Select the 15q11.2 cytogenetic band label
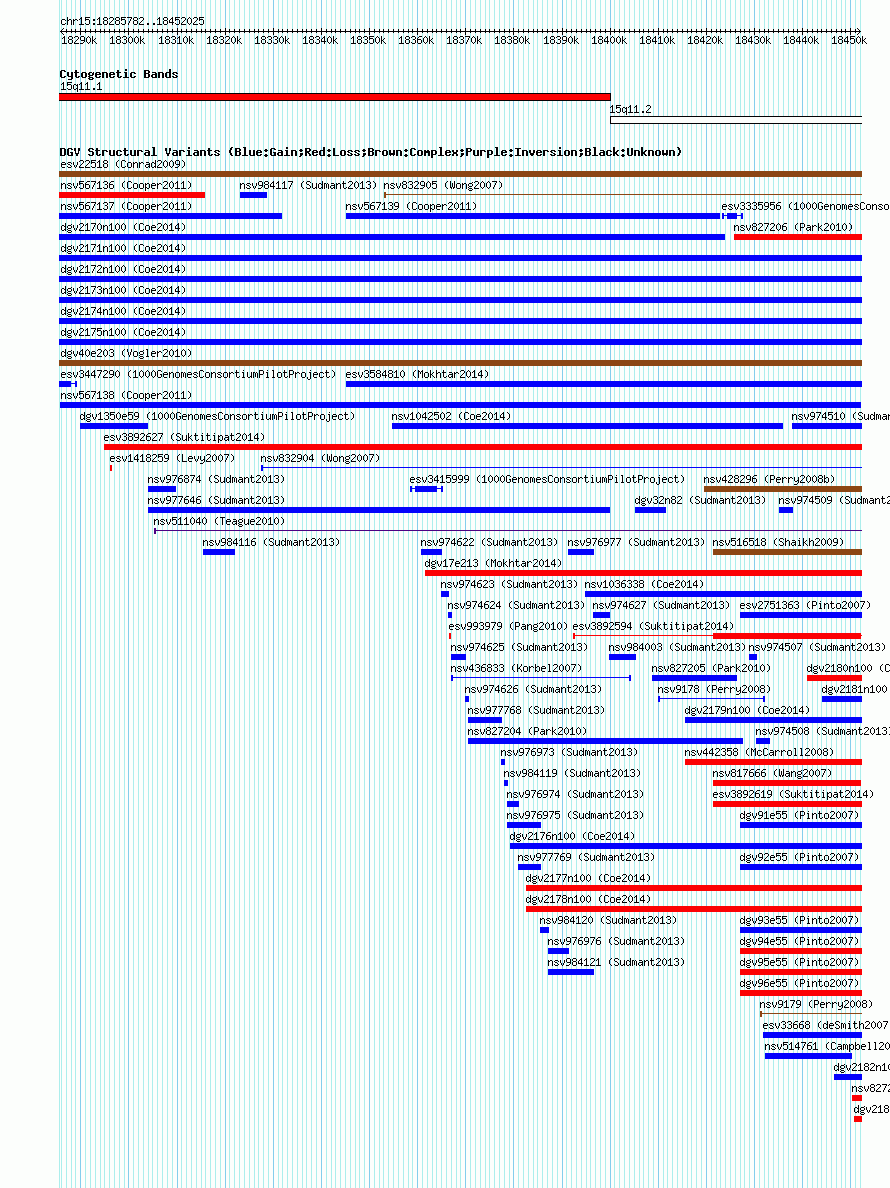Screen dimensions: 890x1188 (631, 110)
